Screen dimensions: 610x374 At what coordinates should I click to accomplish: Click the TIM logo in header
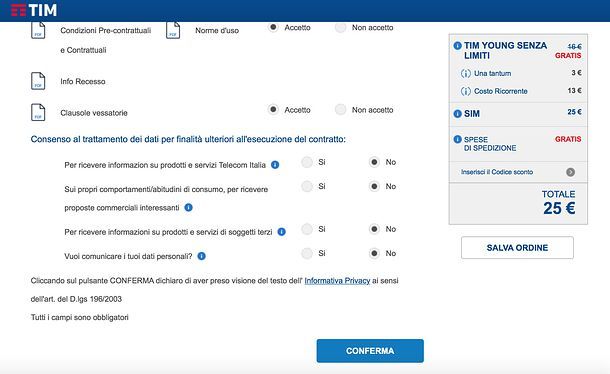click(x=34, y=10)
